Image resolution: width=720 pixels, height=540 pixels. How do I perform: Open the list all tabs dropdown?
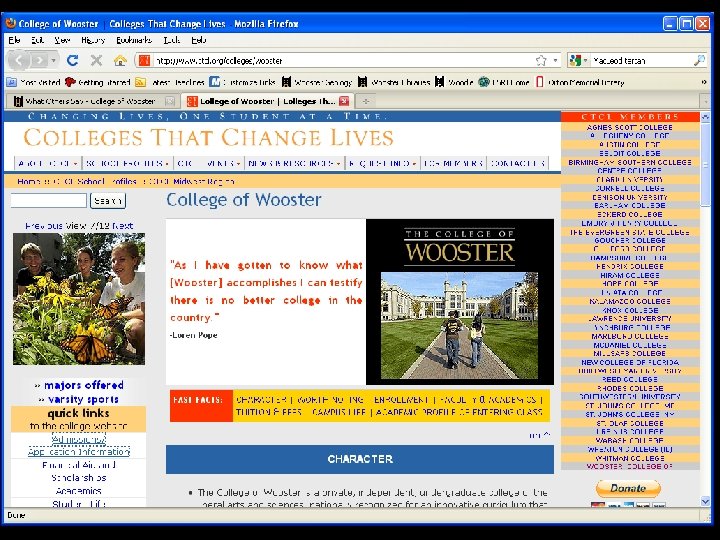(705, 101)
